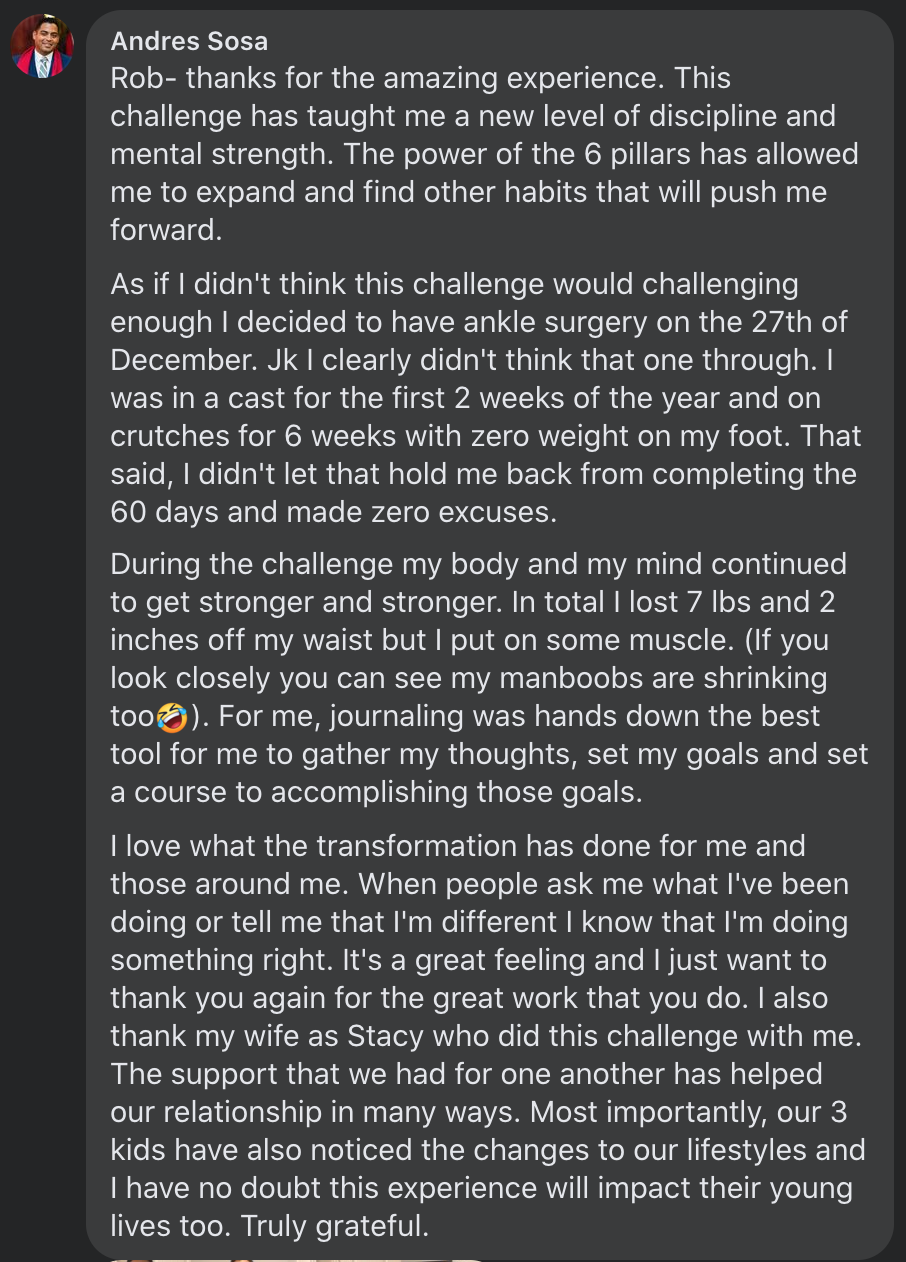Click the word 'journaling' in third paragraph
Viewport: 906px width, 1262px height.
(x=393, y=716)
